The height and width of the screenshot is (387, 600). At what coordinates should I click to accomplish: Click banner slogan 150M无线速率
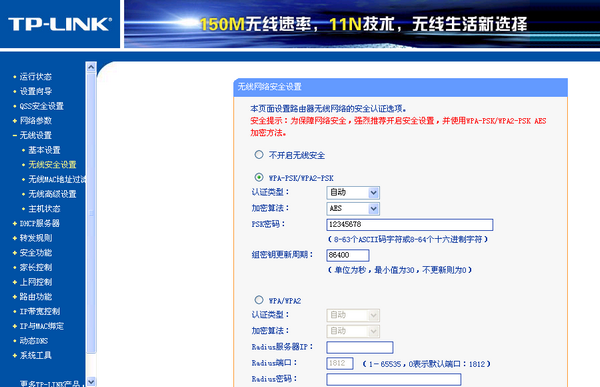pyautogui.click(x=255, y=24)
